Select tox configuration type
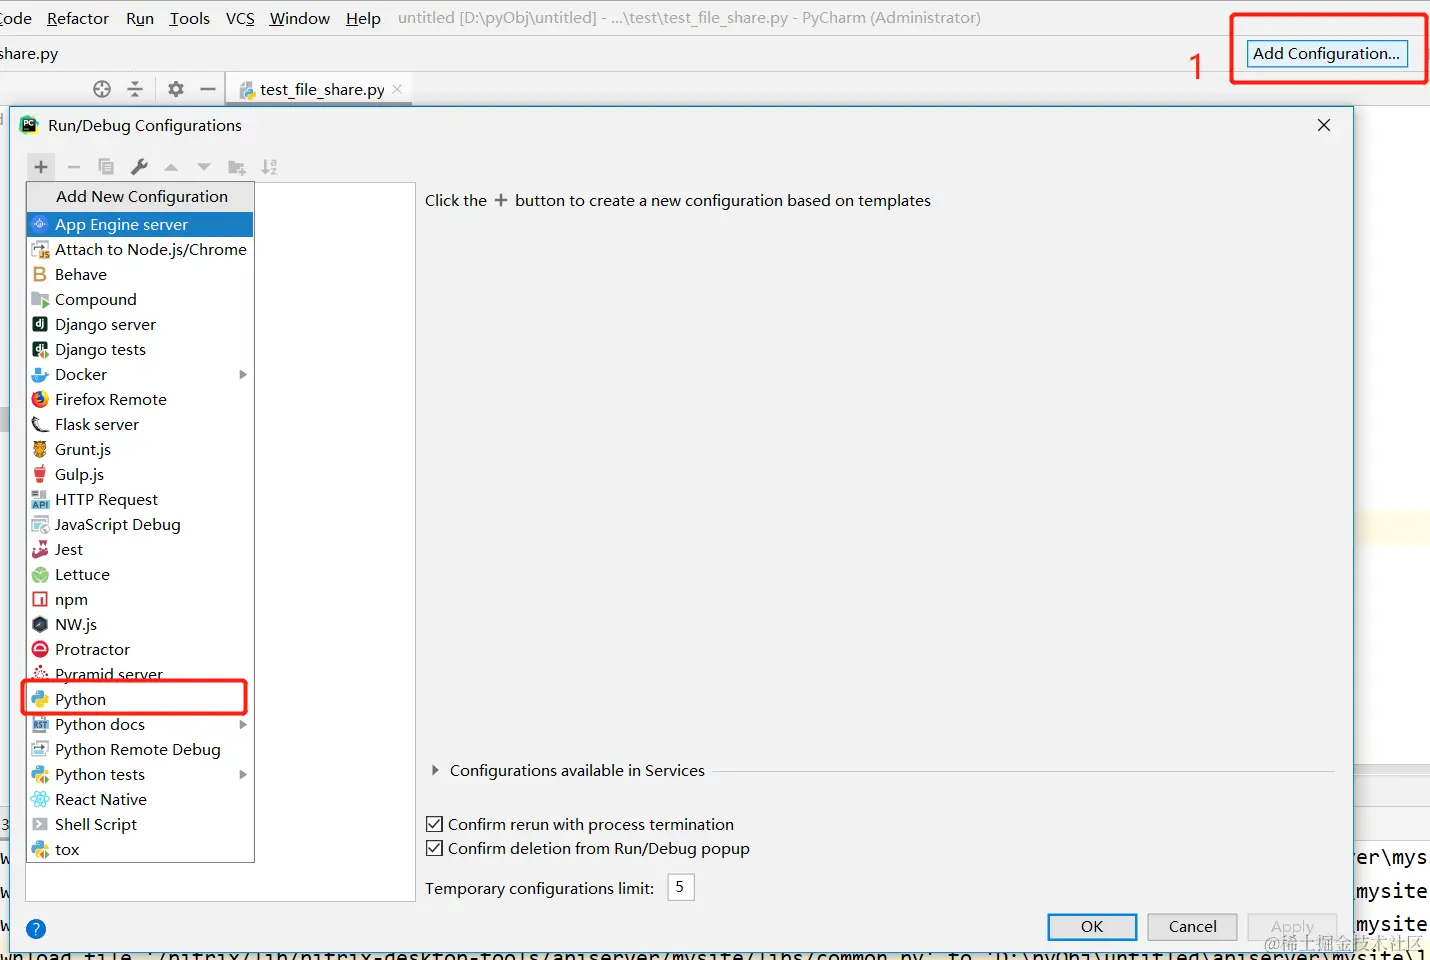This screenshot has height=960, width=1430. tap(140, 849)
